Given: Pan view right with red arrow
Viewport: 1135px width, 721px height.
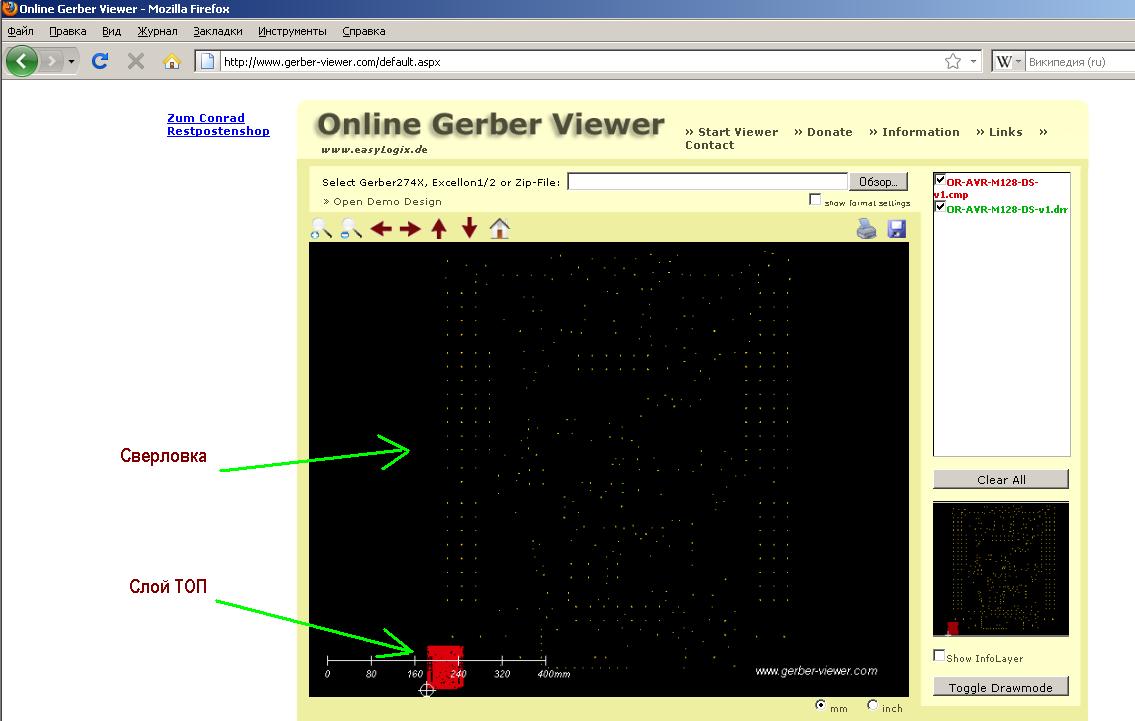Looking at the screenshot, I should coord(410,229).
